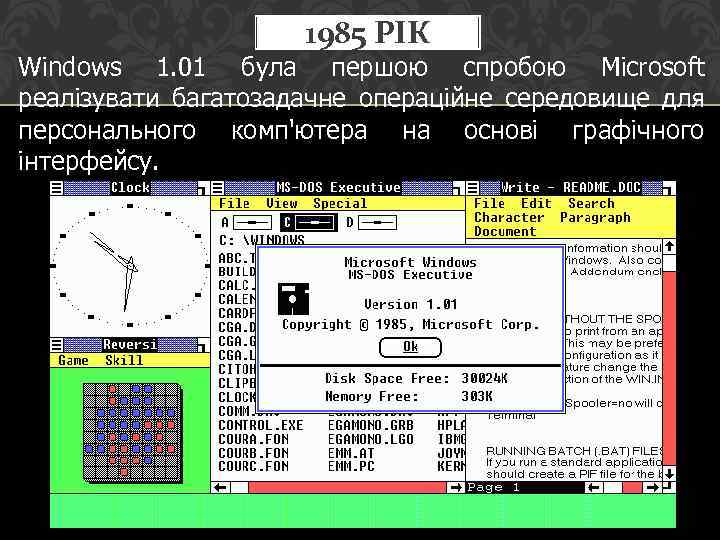The height and width of the screenshot is (540, 720).
Task: Open Edit menu in Write window
Action: point(536,203)
